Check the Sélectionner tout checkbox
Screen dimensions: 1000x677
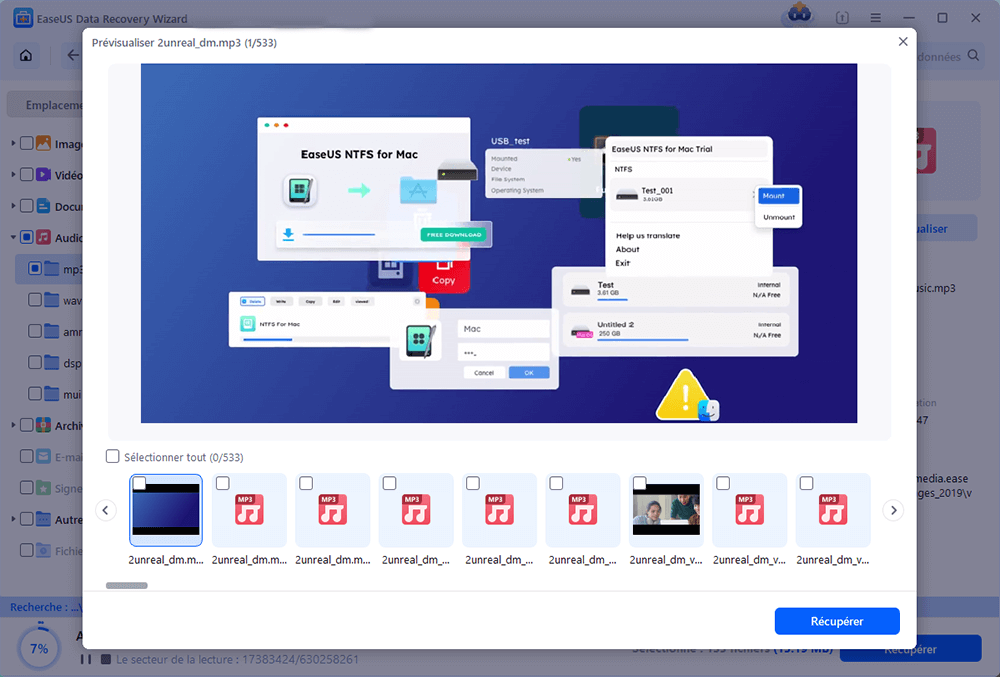tap(112, 455)
